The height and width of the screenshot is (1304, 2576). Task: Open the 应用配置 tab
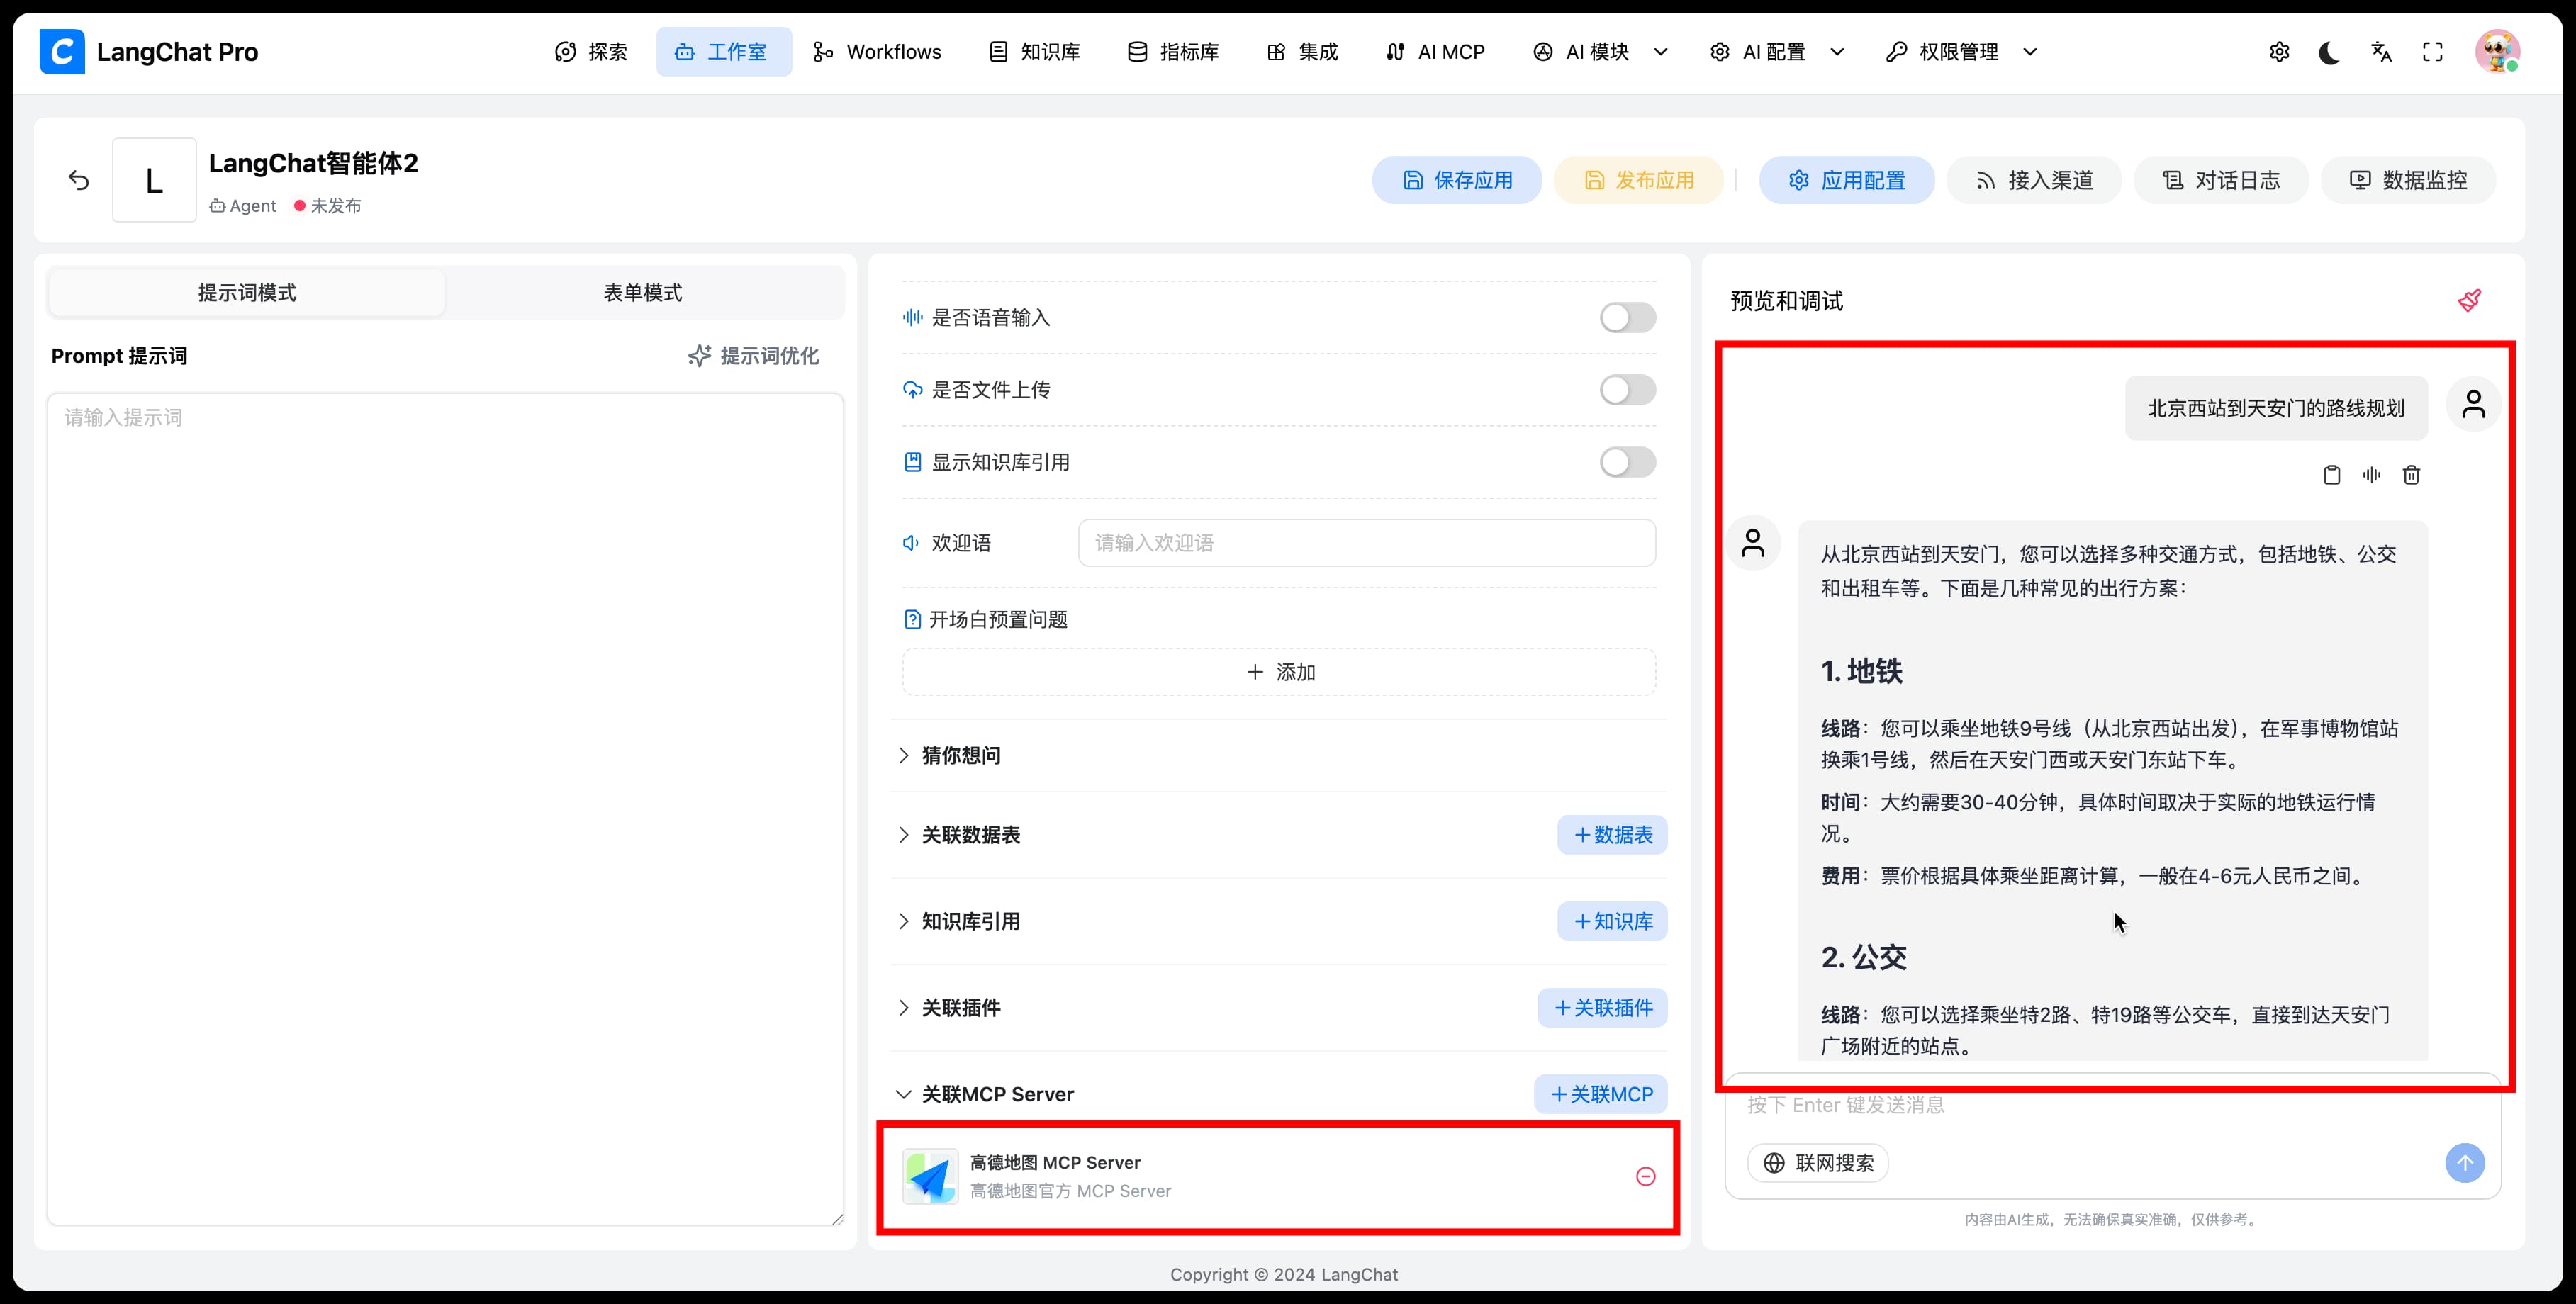[1847, 180]
